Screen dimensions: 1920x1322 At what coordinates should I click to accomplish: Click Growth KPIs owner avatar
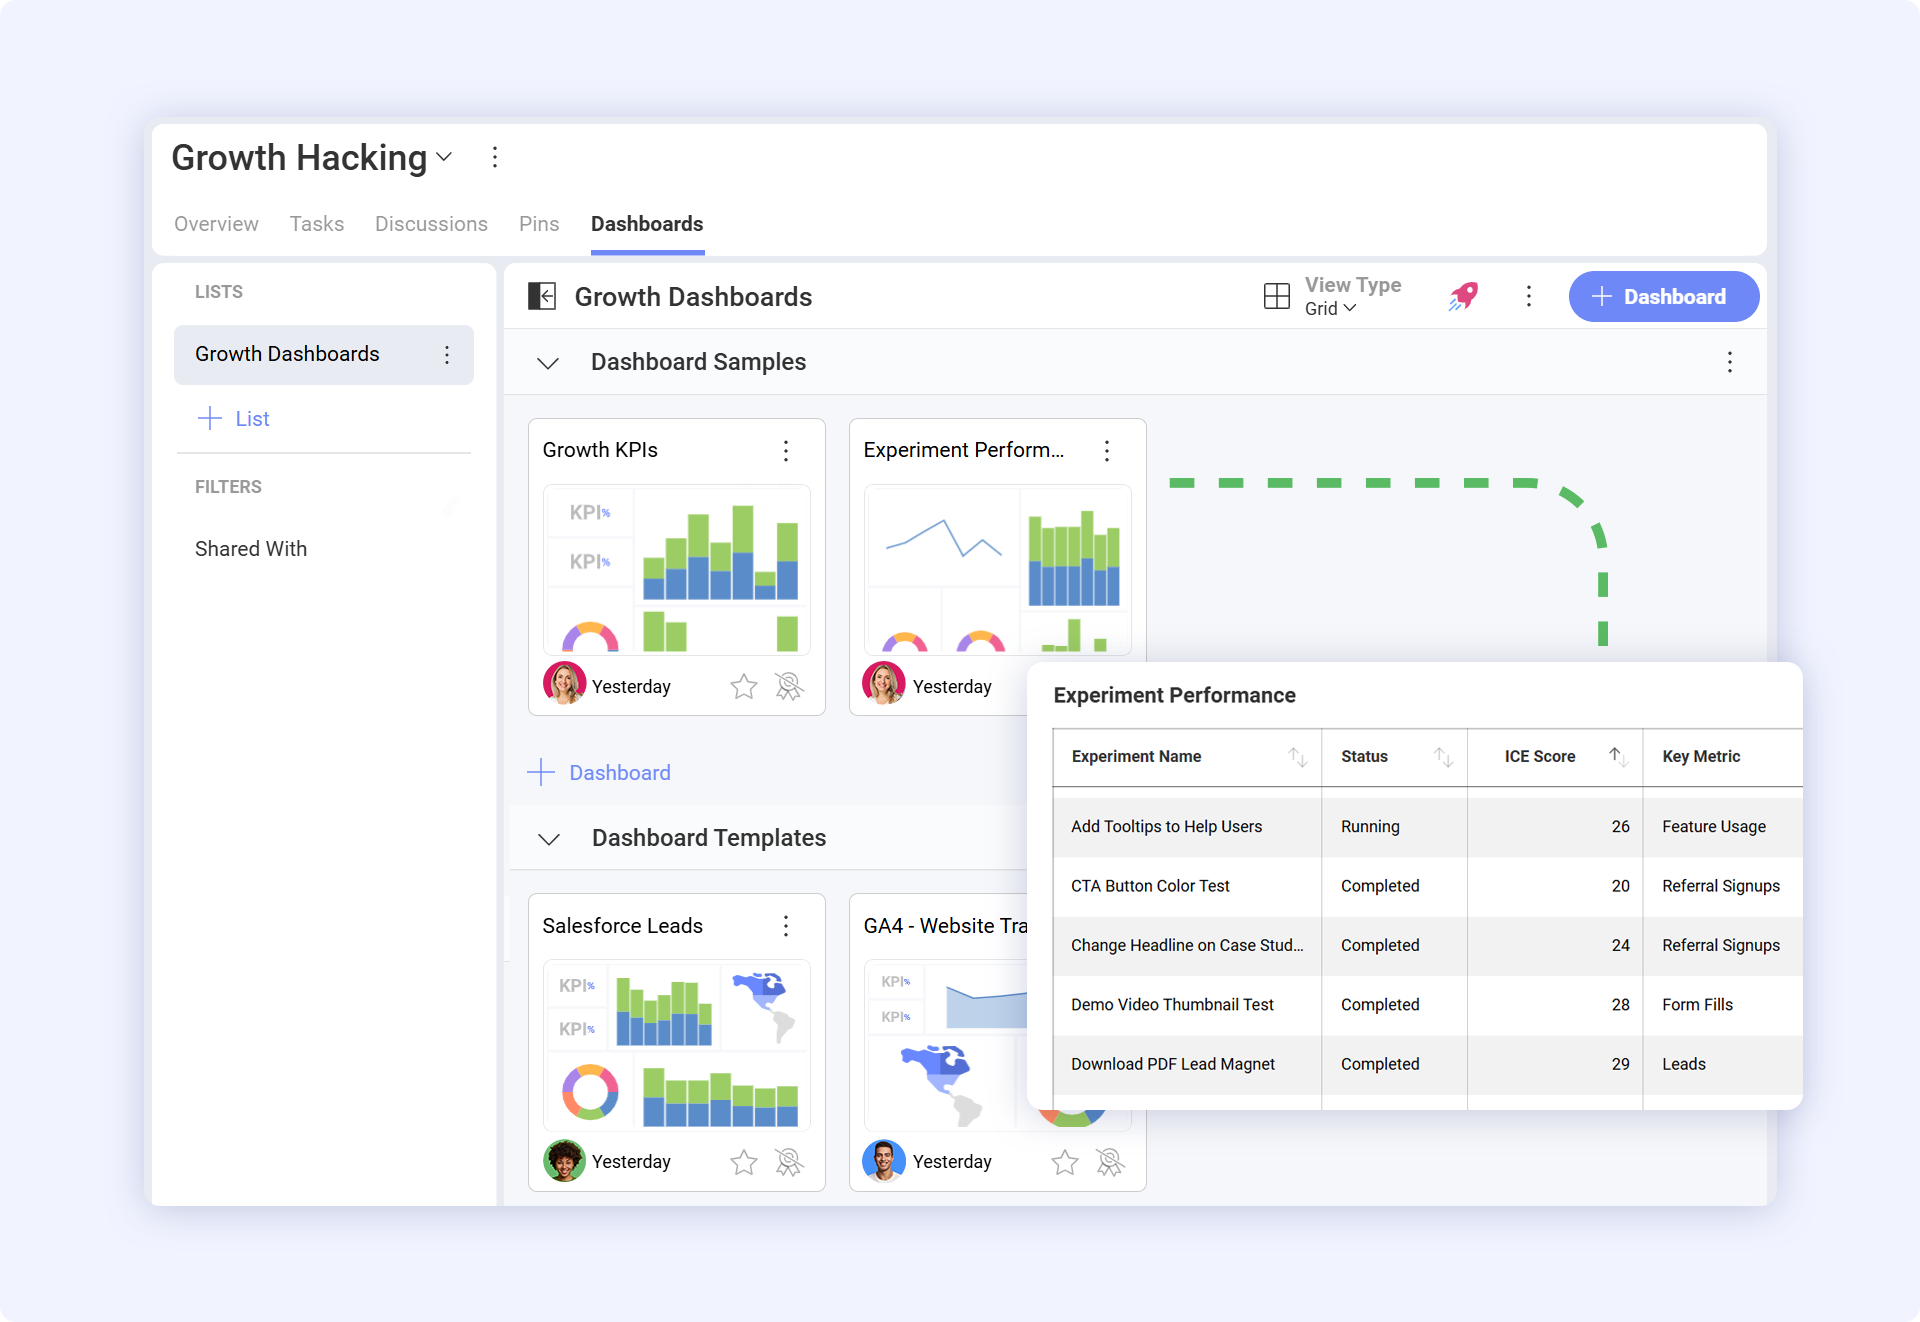[564, 684]
